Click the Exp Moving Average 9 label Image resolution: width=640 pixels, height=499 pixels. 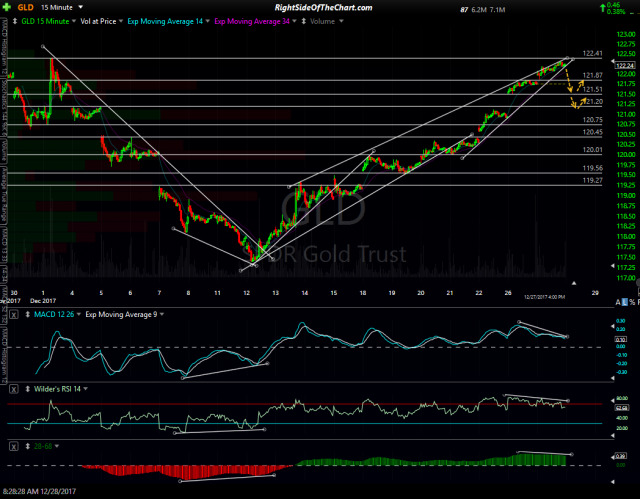(x=121, y=315)
